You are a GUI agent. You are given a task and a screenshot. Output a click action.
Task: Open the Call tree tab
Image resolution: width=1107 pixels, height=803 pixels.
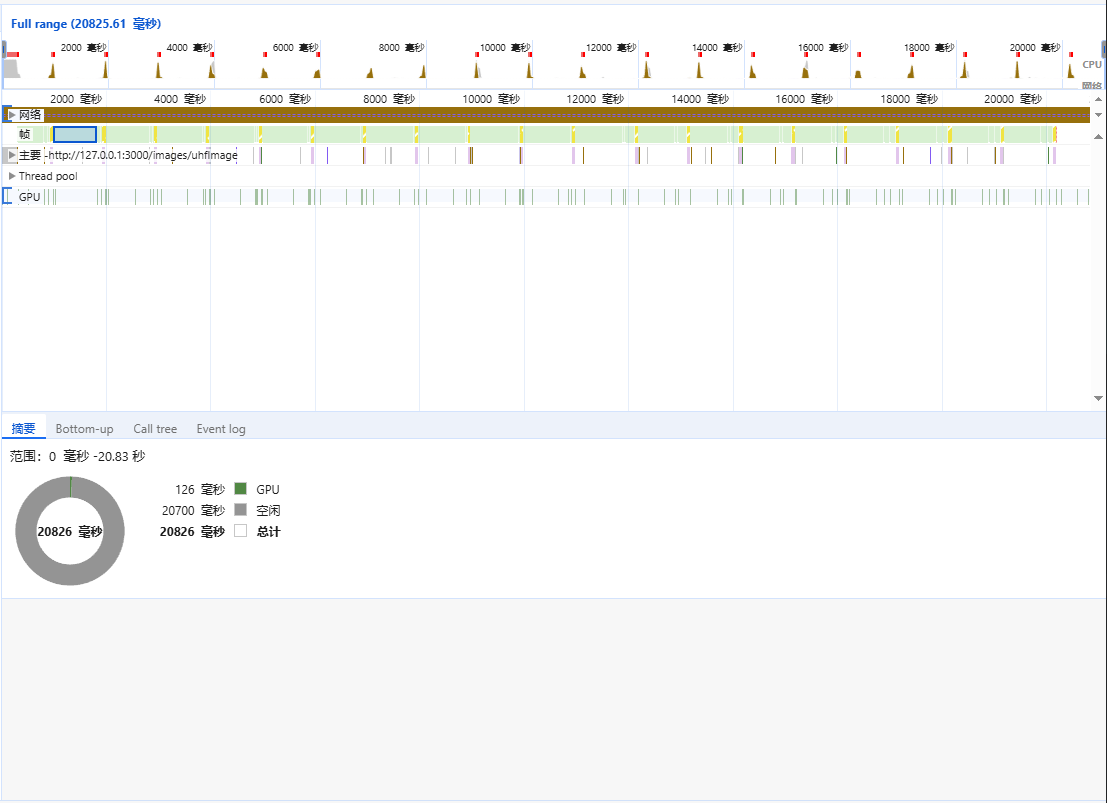coord(155,429)
